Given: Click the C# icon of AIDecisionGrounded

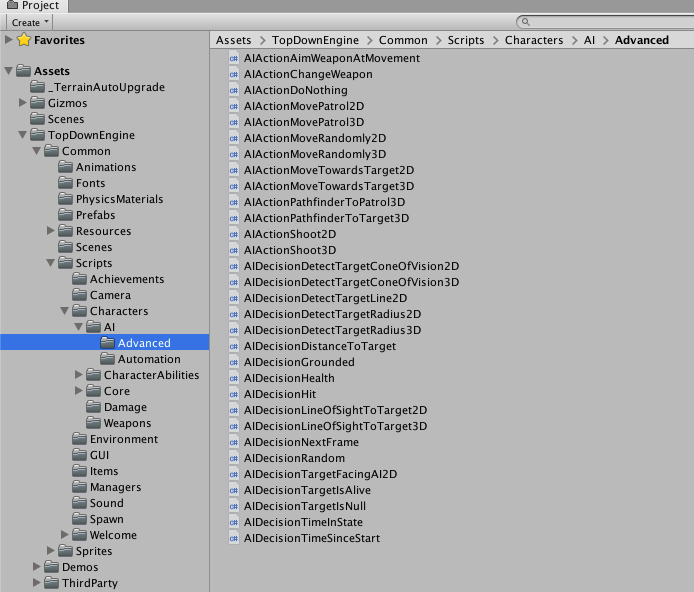Looking at the screenshot, I should [x=234, y=362].
